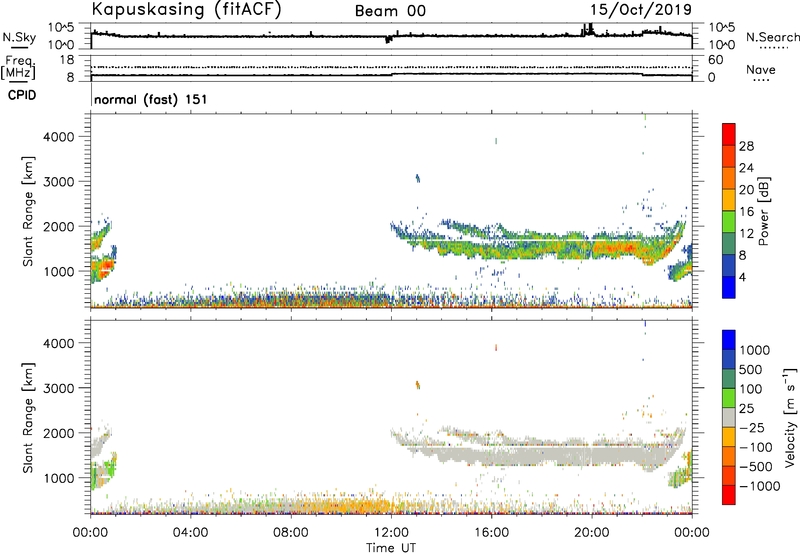This screenshot has height=554, width=800.
Task: Click the "3000" tick of the velocity panel
Action: point(59,388)
